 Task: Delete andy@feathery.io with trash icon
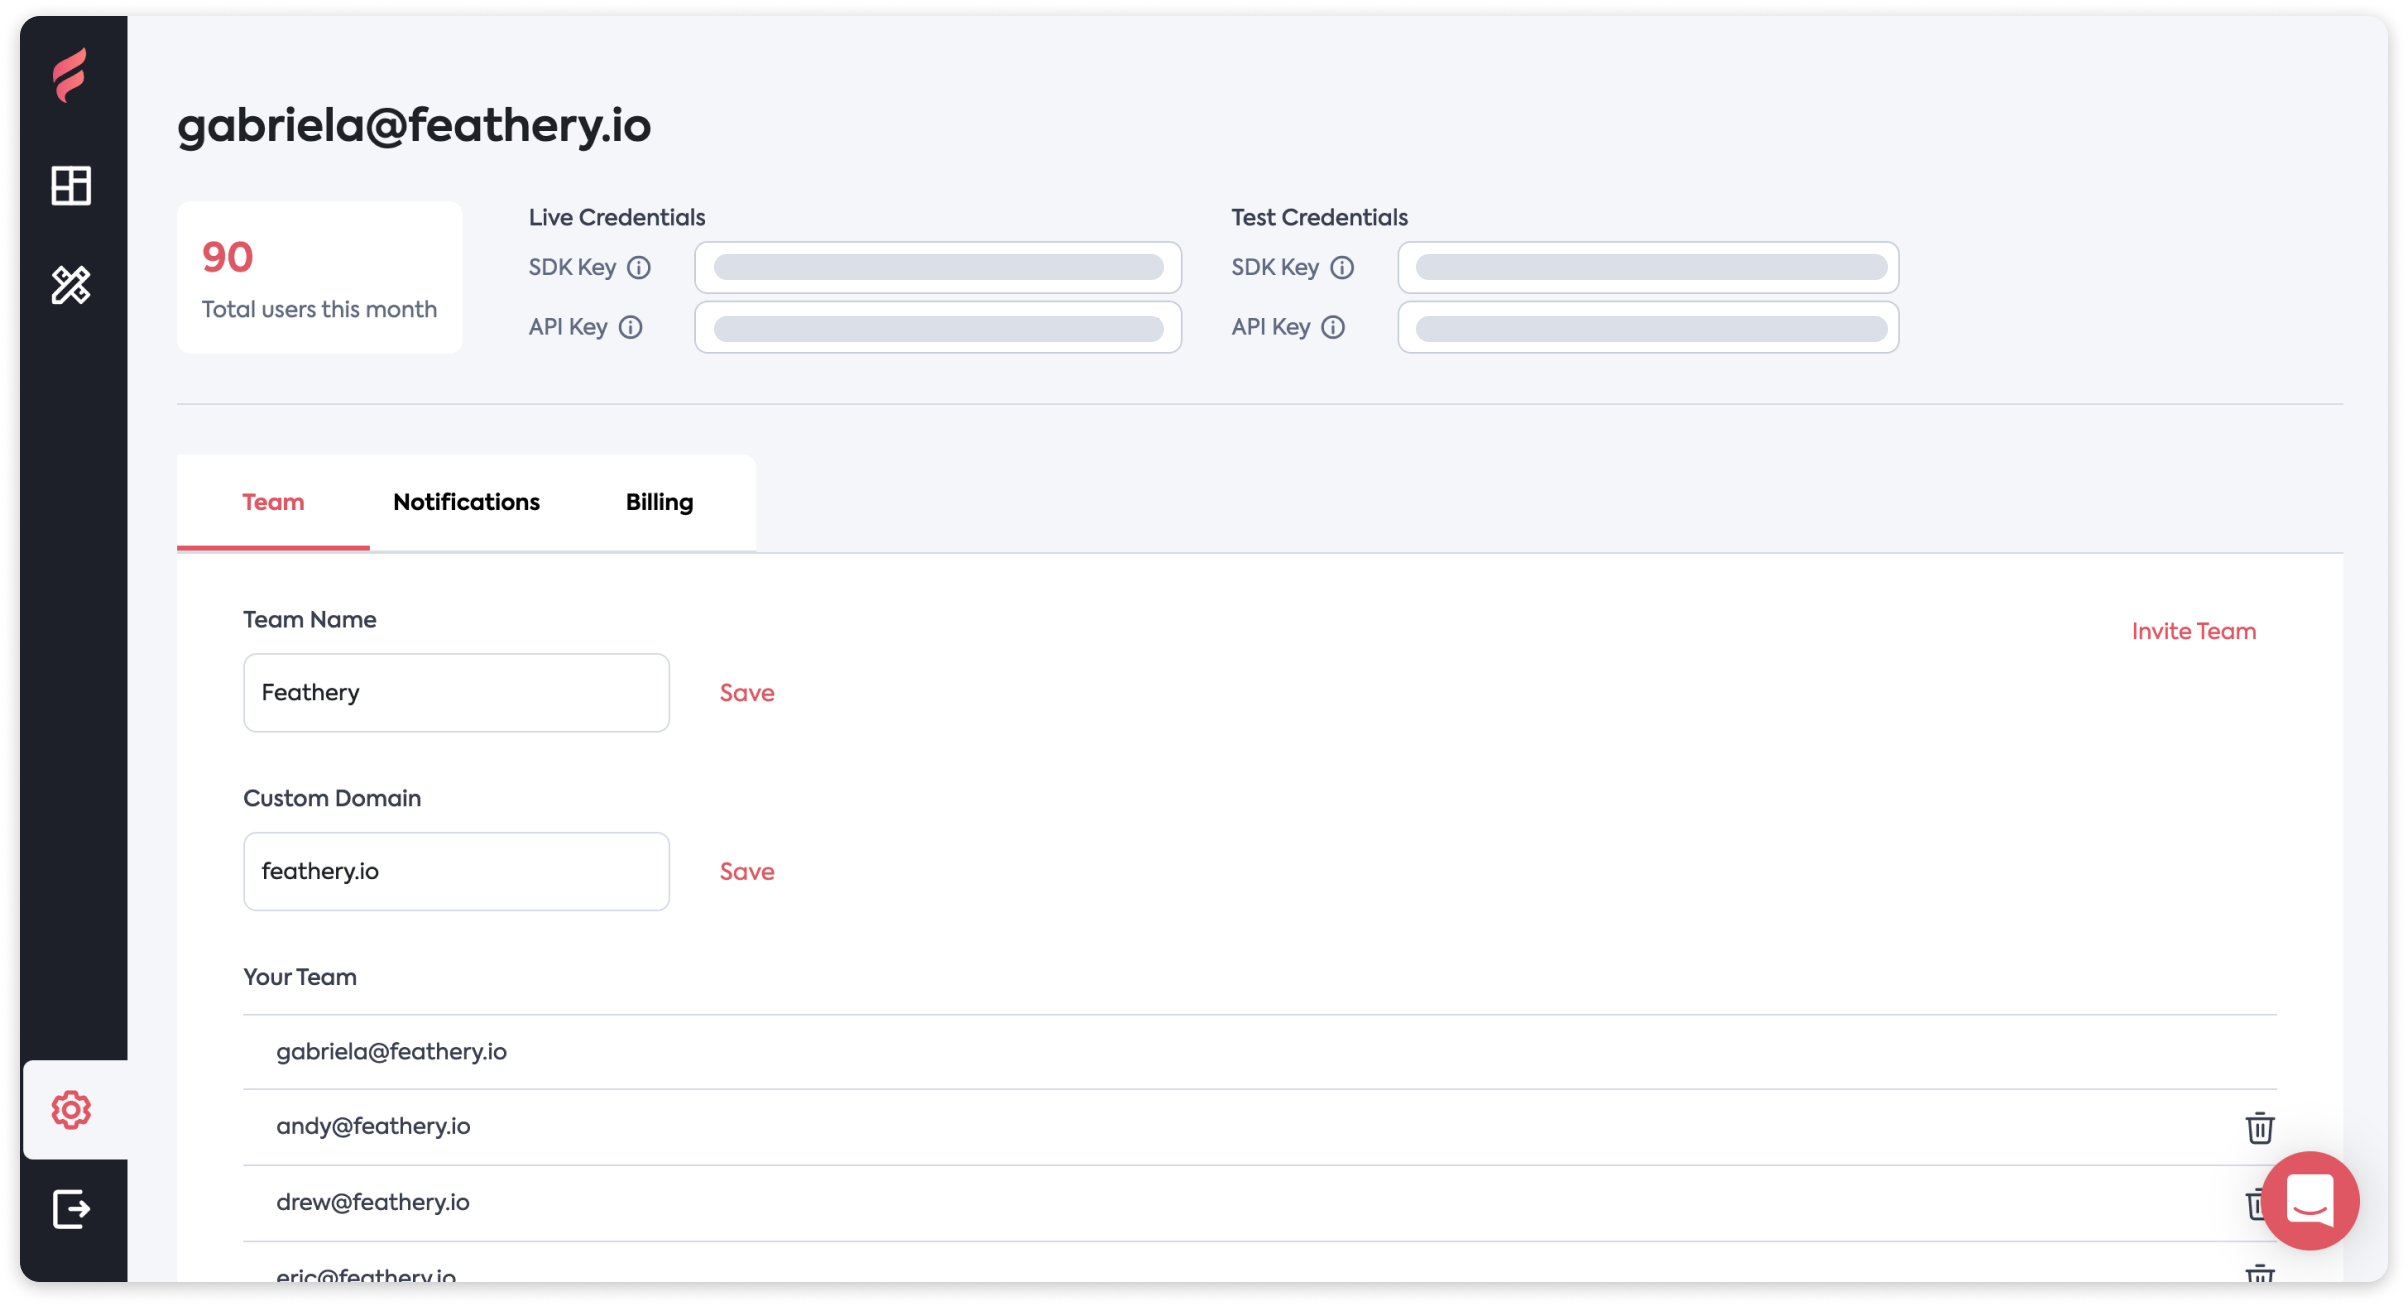[x=2259, y=1128]
